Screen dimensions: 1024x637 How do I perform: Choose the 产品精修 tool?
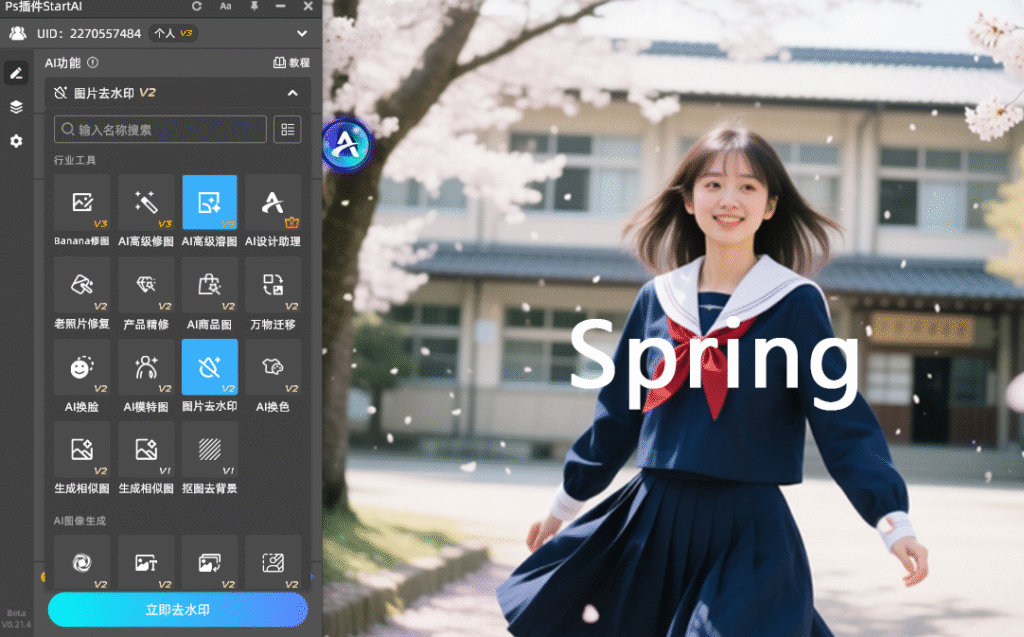[146, 286]
